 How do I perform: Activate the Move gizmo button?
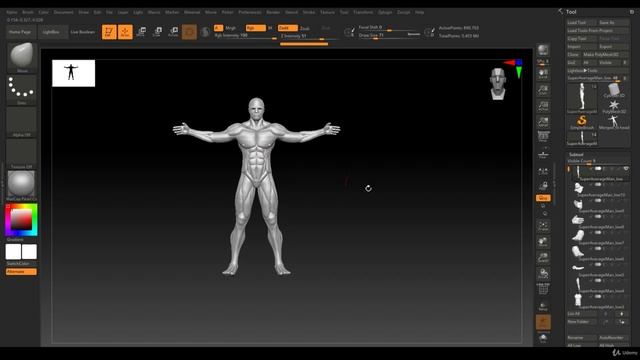[142, 31]
